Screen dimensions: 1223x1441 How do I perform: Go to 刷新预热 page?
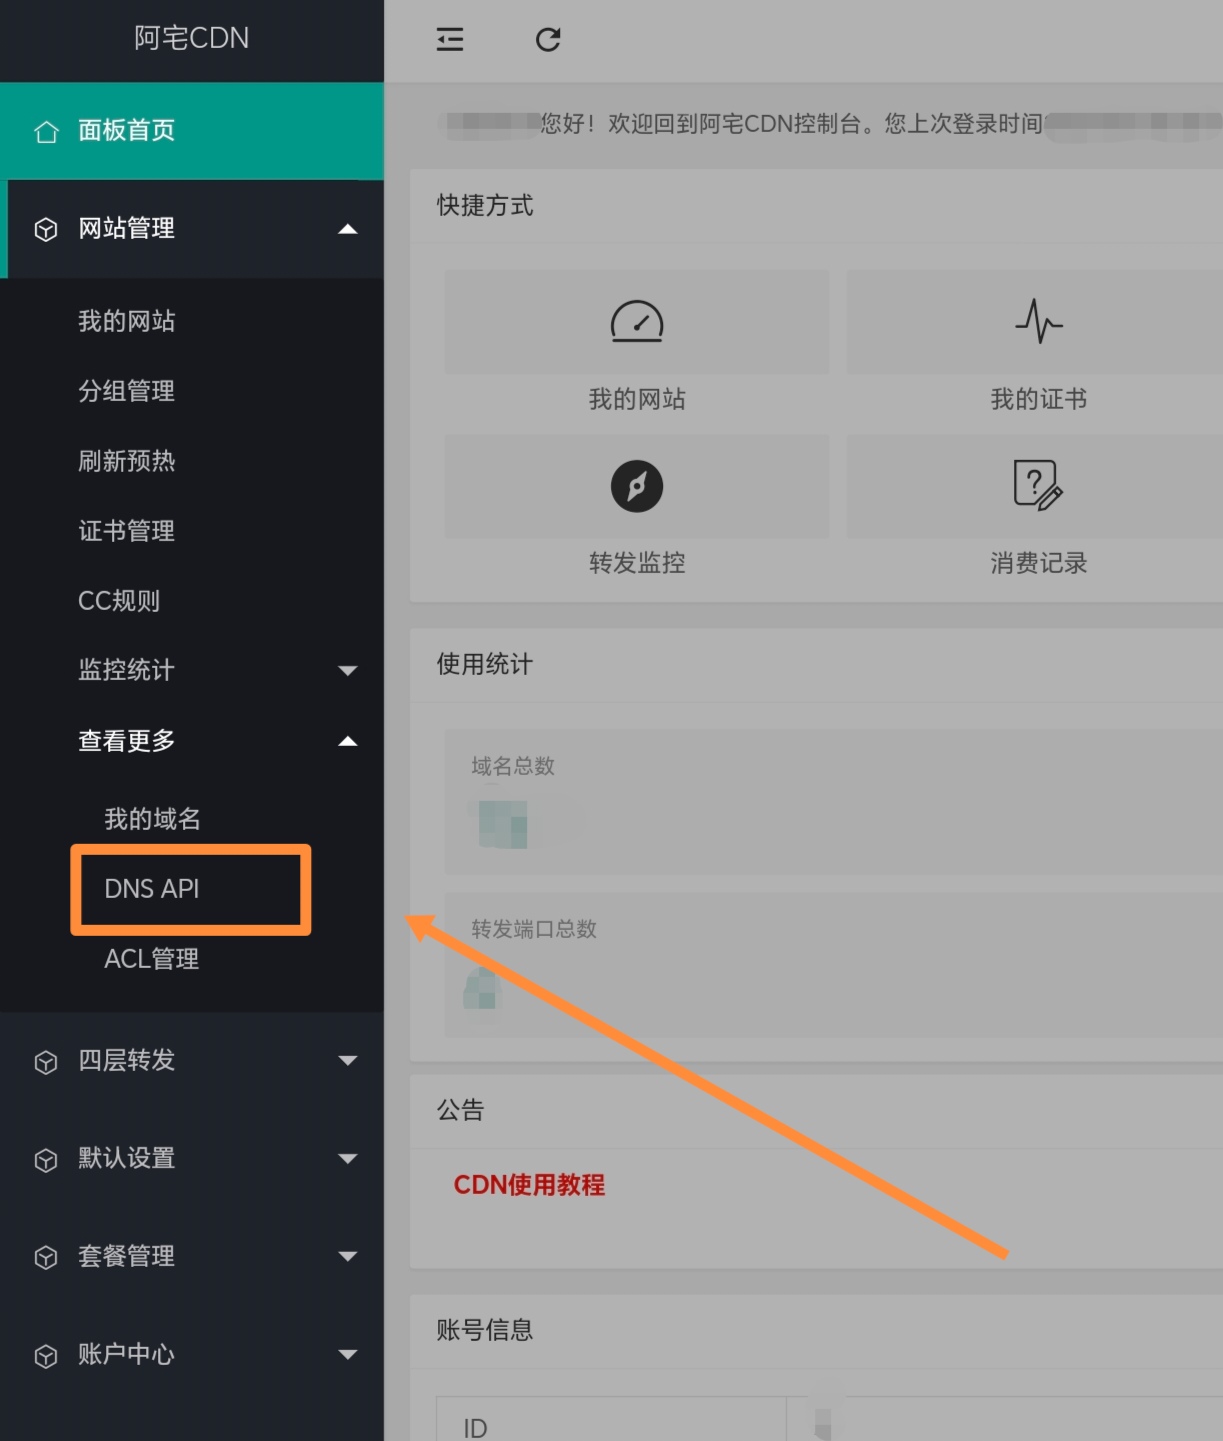(x=127, y=461)
